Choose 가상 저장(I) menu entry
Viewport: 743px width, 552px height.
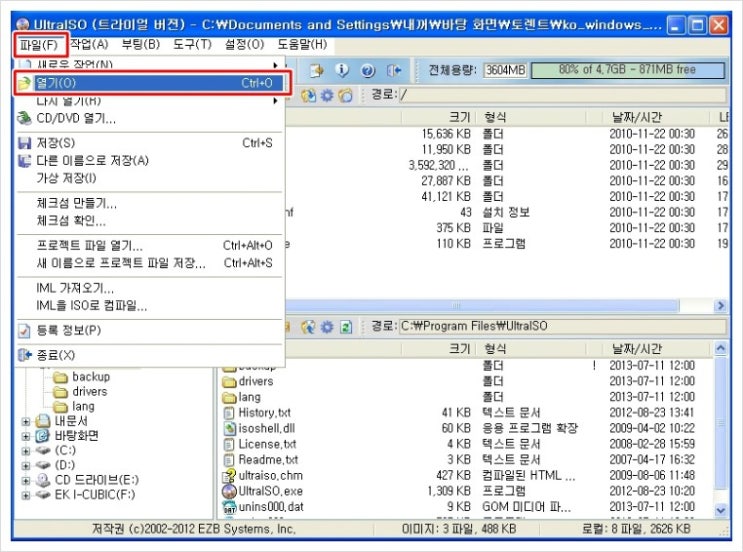[x=151, y=178]
